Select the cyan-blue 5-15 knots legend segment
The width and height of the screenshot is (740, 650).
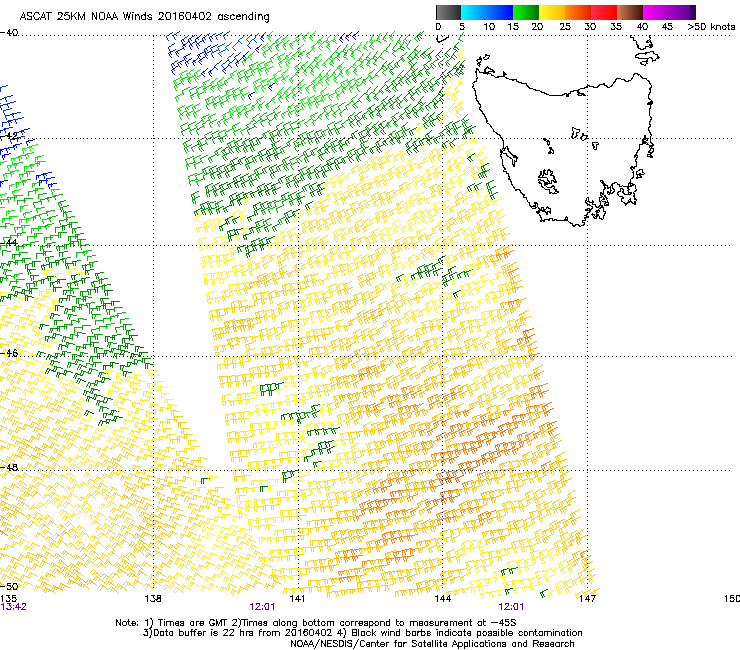click(487, 12)
